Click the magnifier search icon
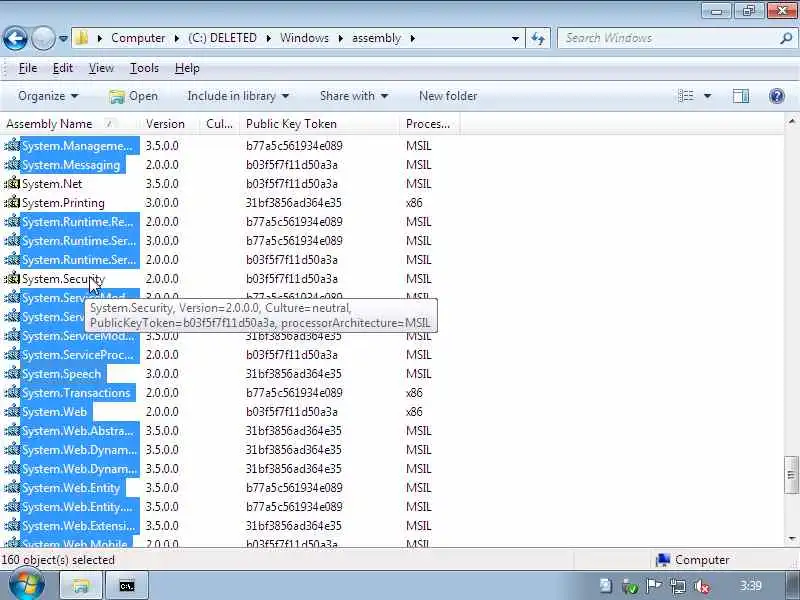Viewport: 800px width, 600px height. 786,38
